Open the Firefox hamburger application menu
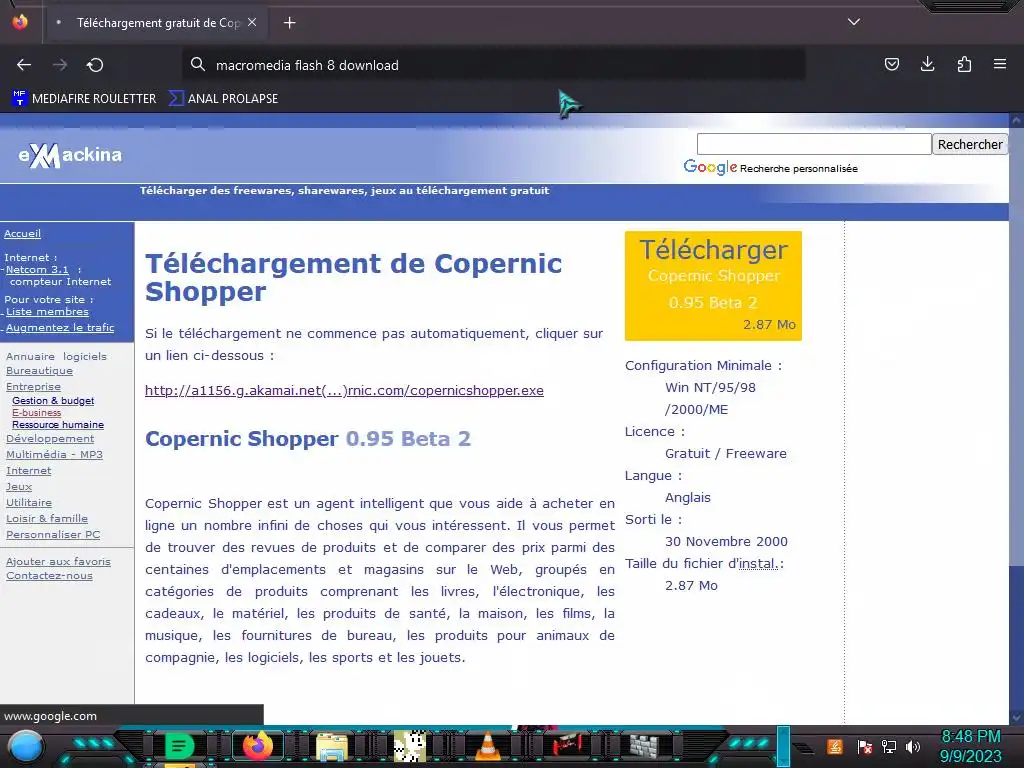This screenshot has width=1024, height=768. [x=1000, y=64]
